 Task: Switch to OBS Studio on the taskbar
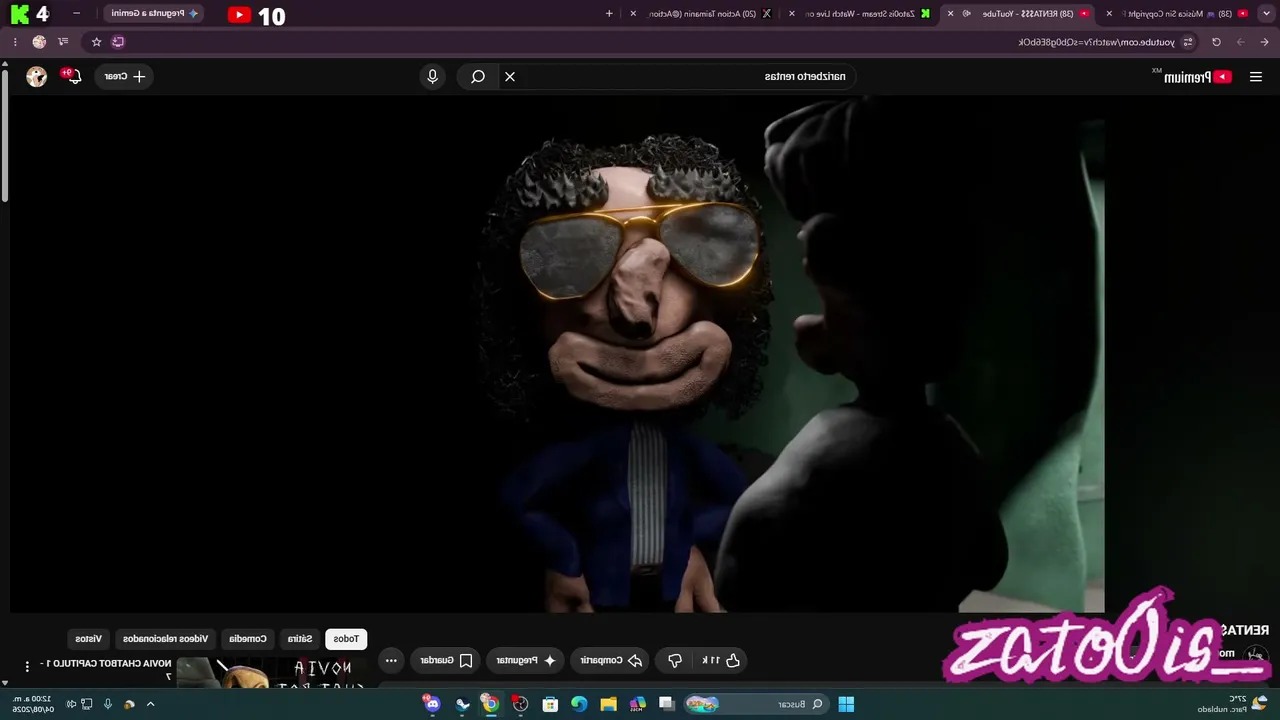520,704
